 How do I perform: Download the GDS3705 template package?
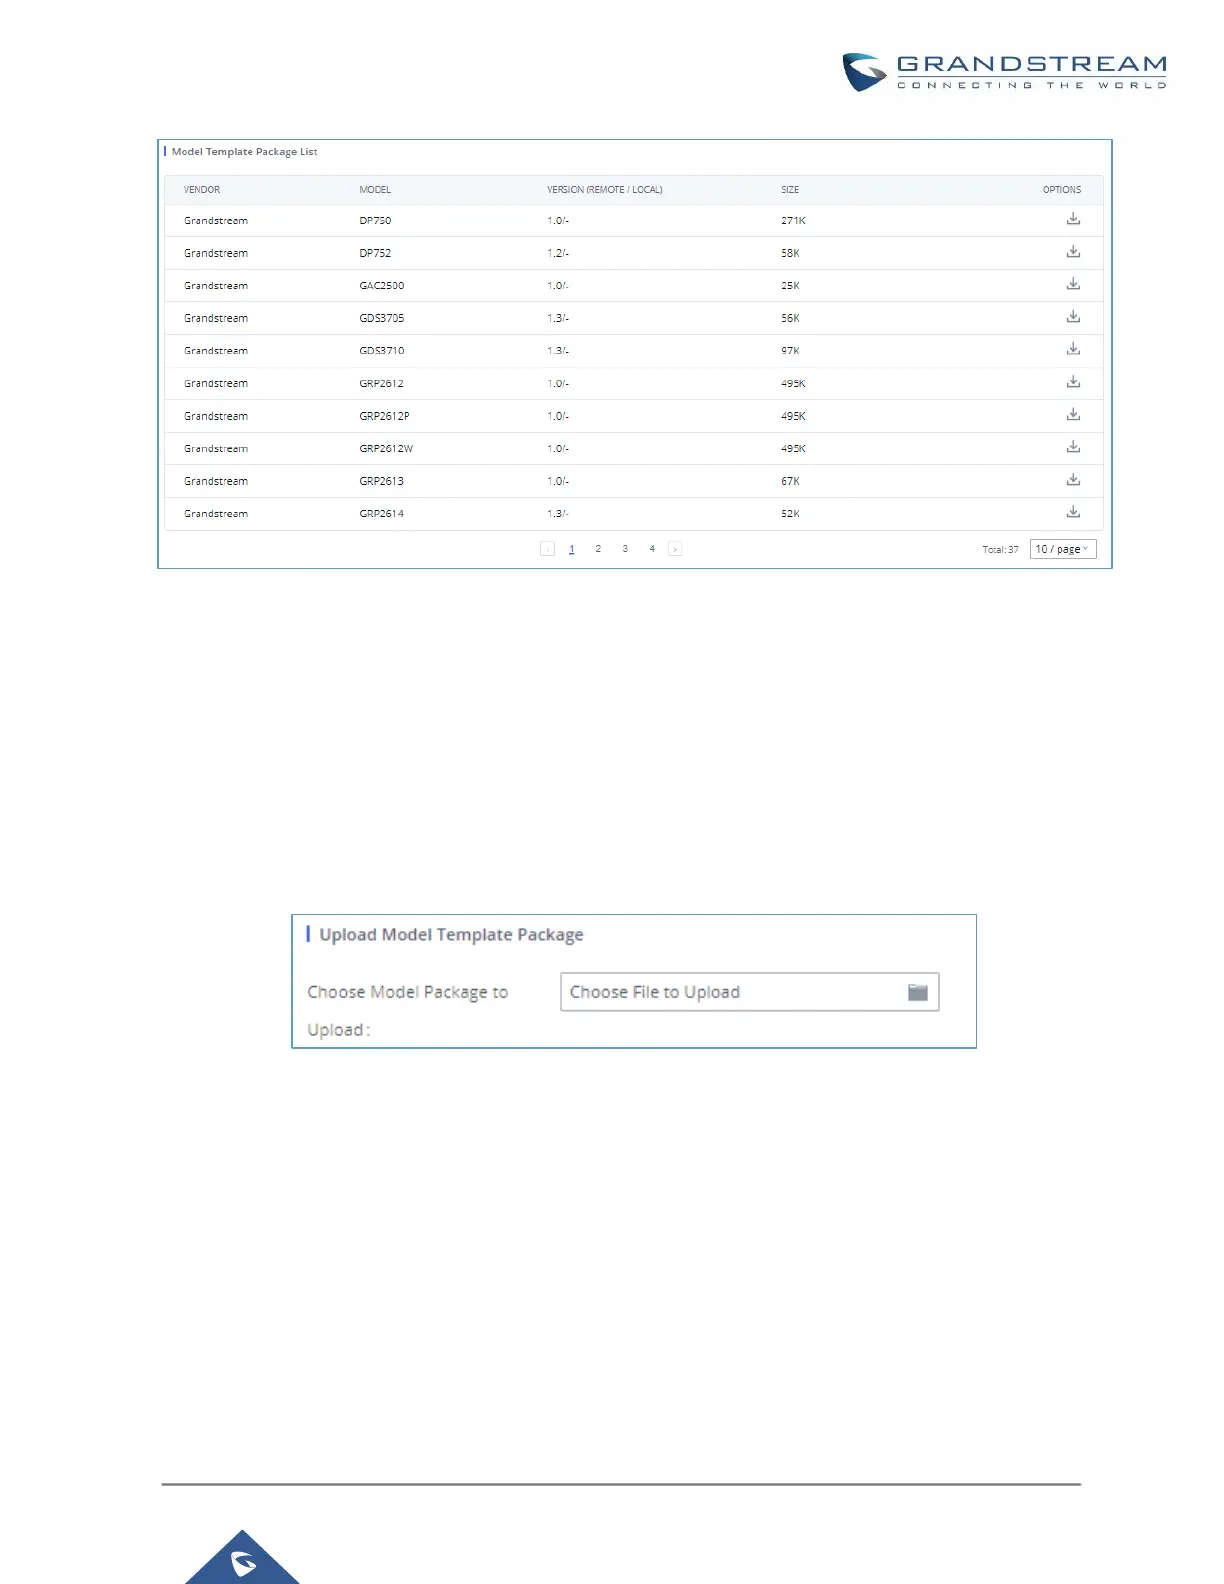(x=1073, y=317)
